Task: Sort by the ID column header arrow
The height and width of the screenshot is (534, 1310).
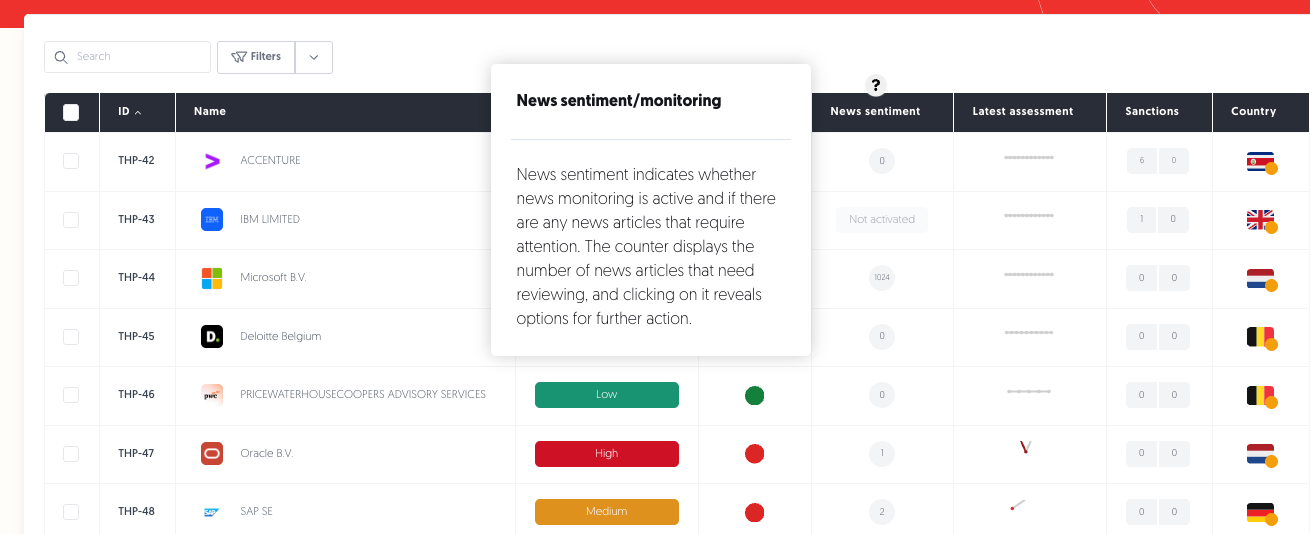Action: pos(138,112)
